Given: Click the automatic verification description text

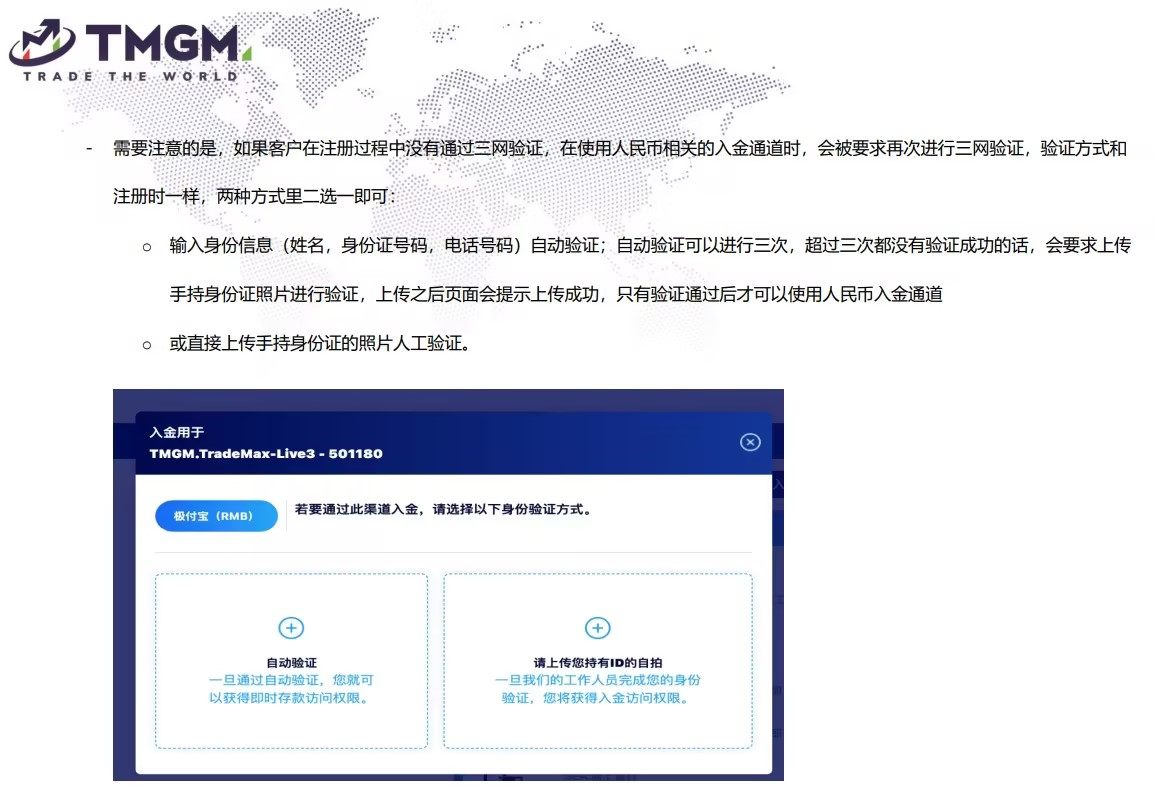Looking at the screenshot, I should point(291,689).
